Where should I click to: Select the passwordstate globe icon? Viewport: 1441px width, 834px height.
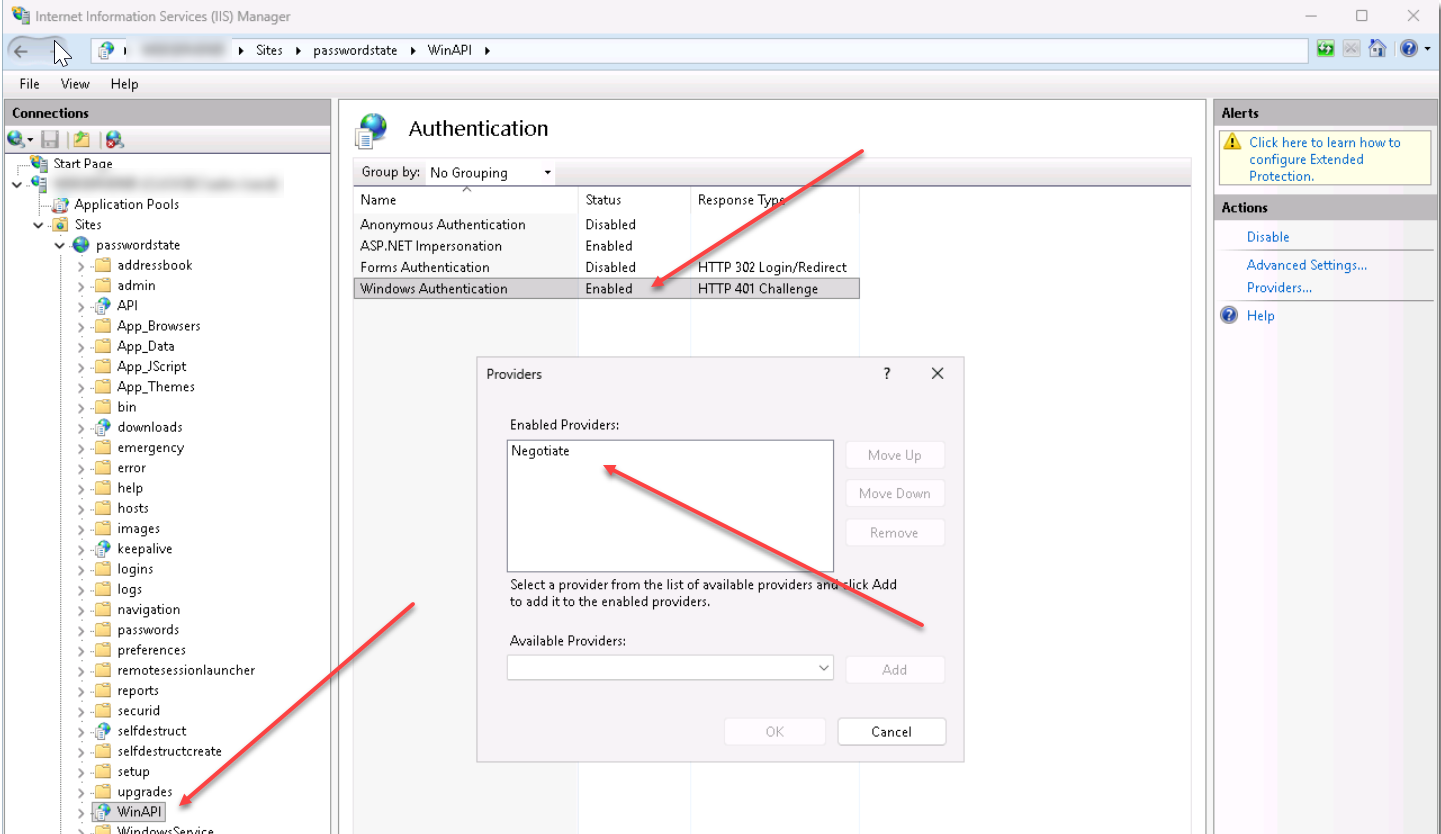pyautogui.click(x=81, y=245)
